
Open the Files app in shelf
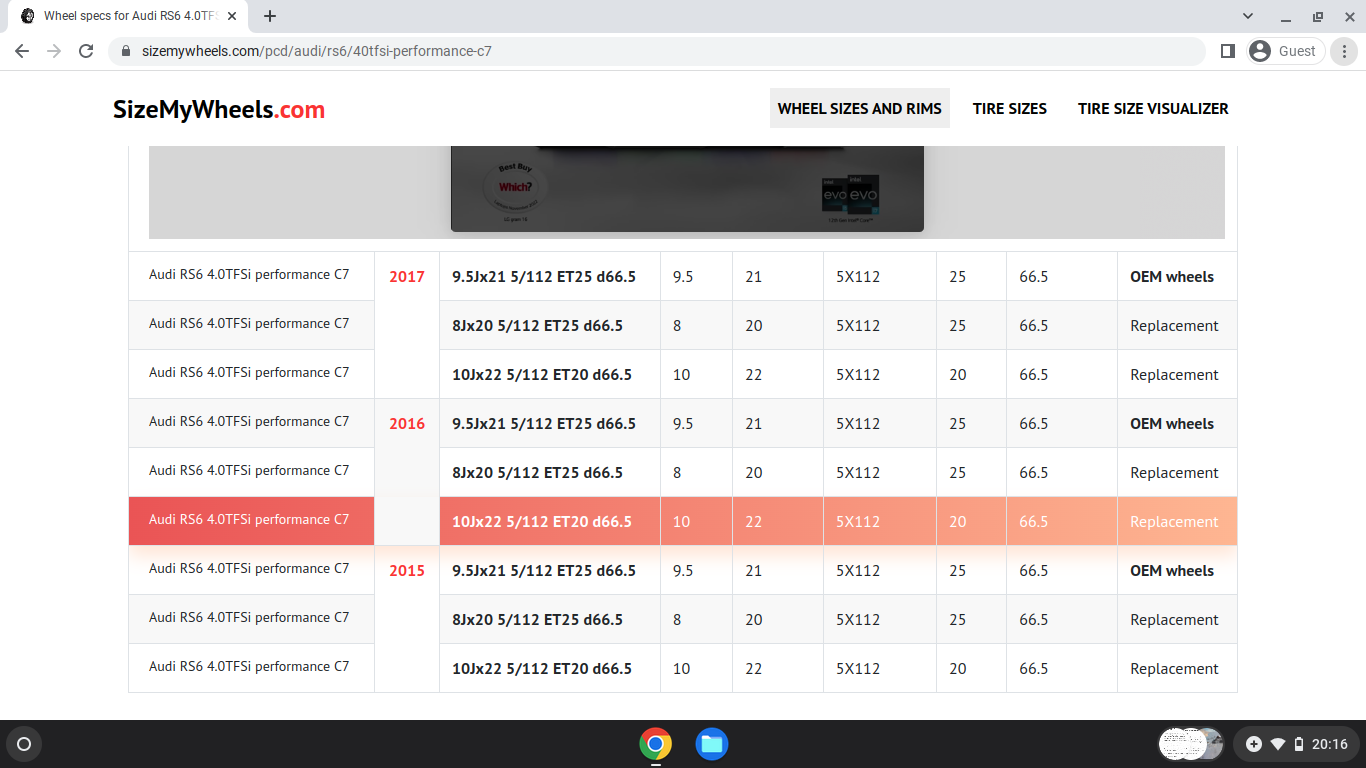pyautogui.click(x=711, y=744)
